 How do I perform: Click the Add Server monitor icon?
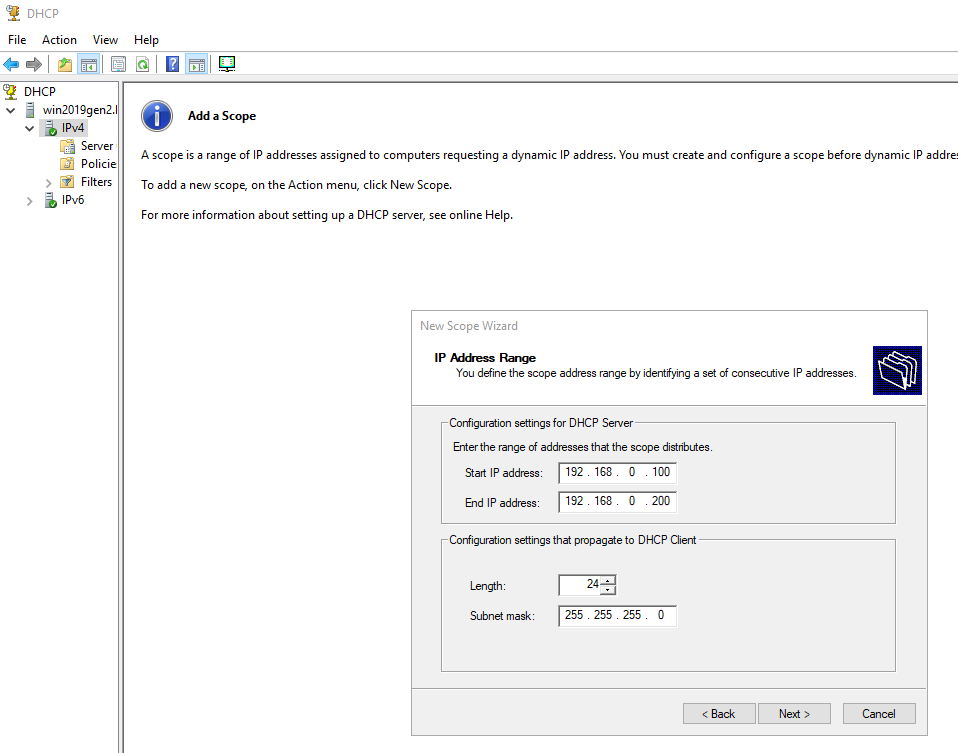coord(227,64)
